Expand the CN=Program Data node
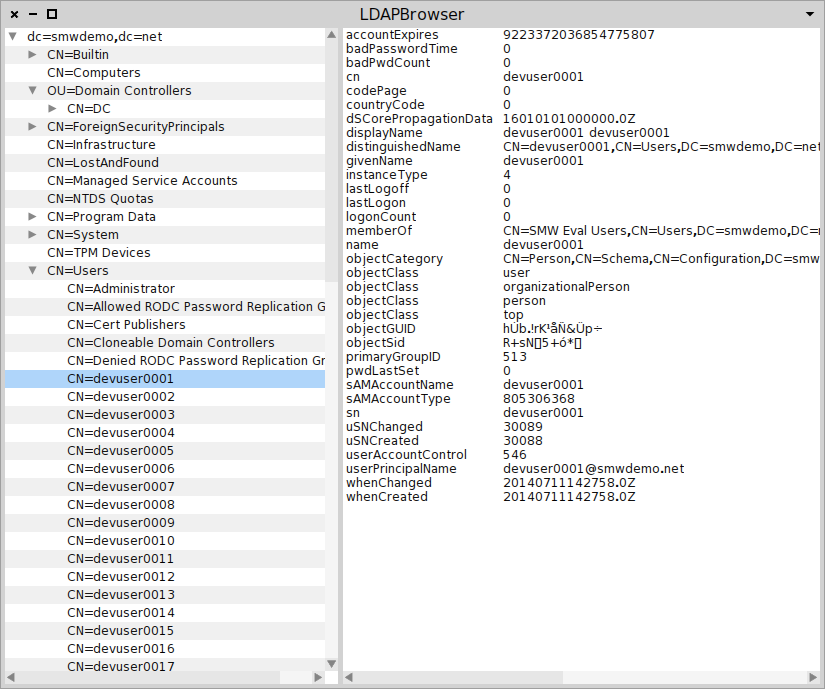The width and height of the screenshot is (825, 689). click(32, 217)
